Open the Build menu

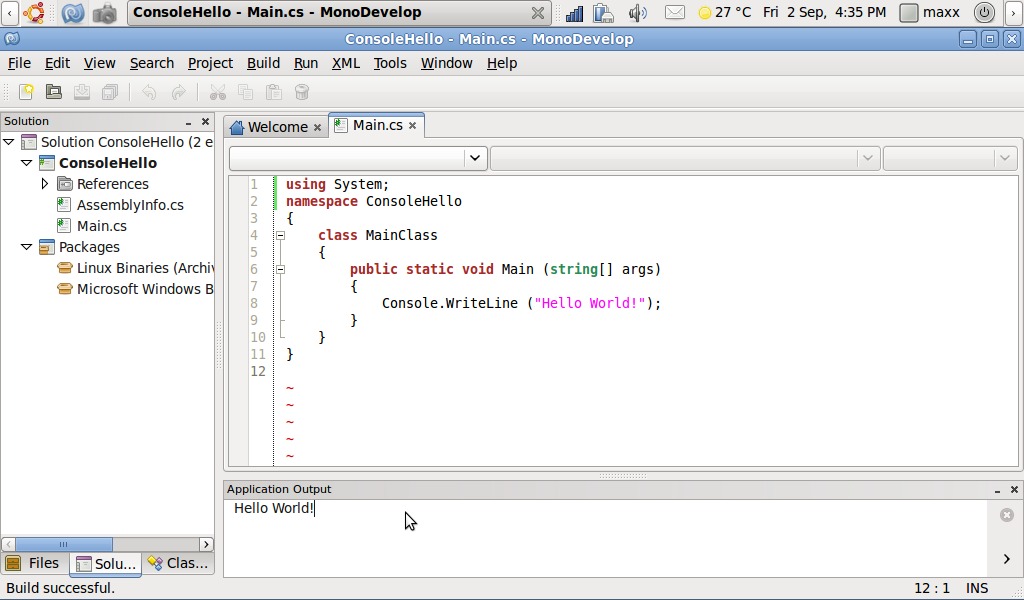[263, 63]
